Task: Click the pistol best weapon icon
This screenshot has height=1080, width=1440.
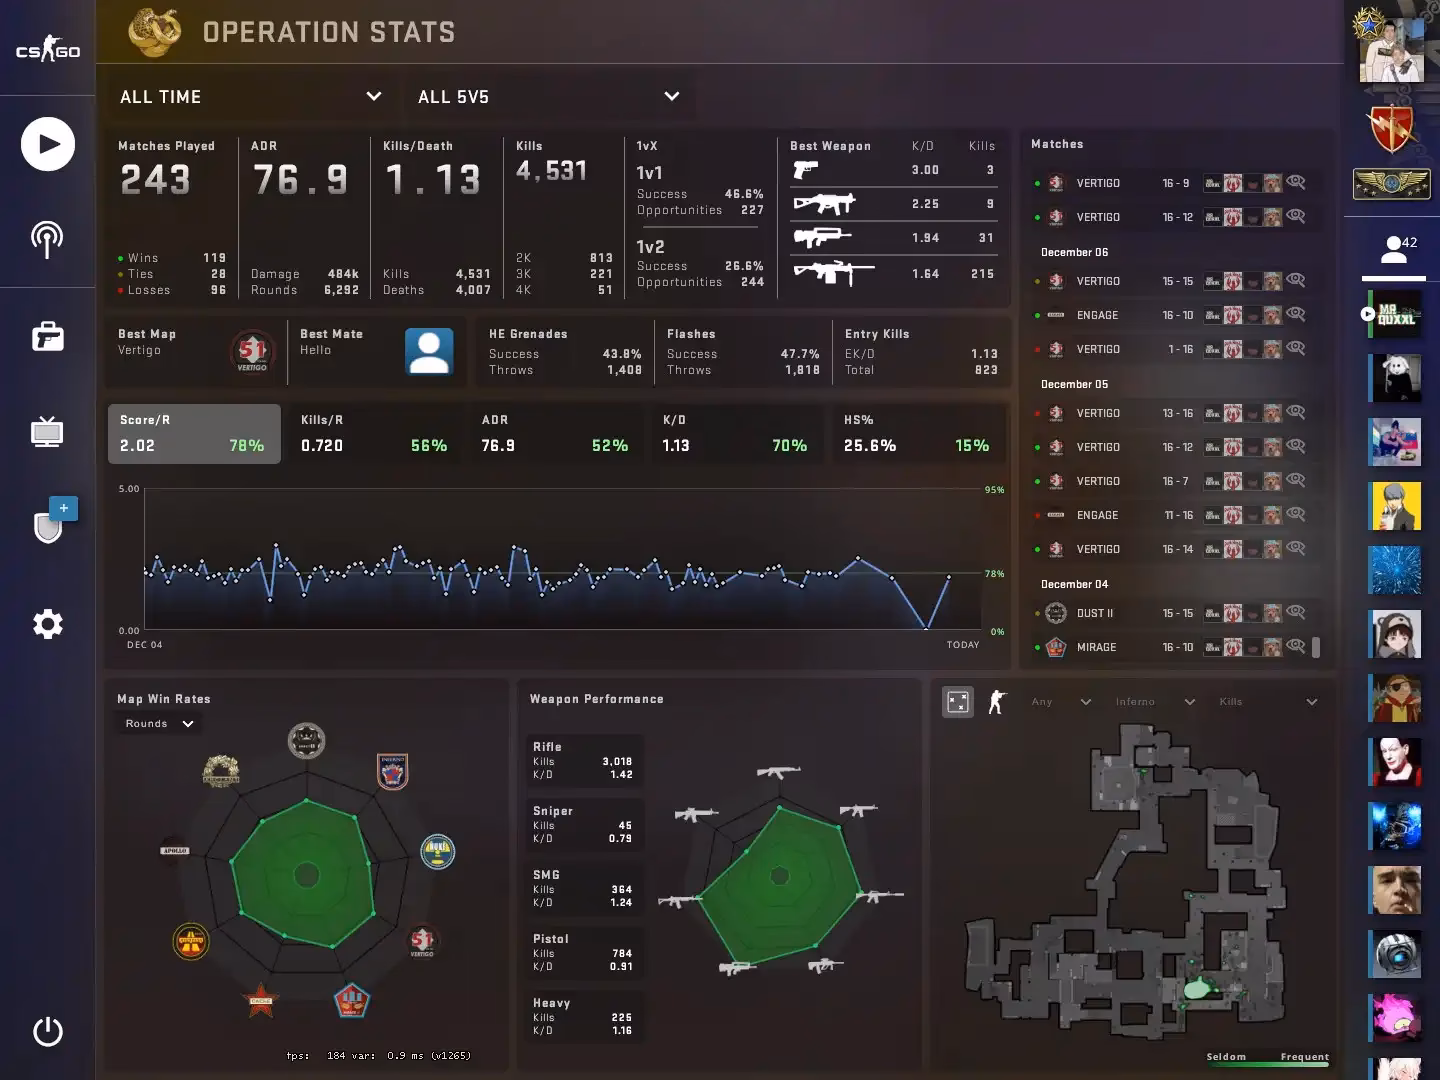Action: [x=806, y=170]
